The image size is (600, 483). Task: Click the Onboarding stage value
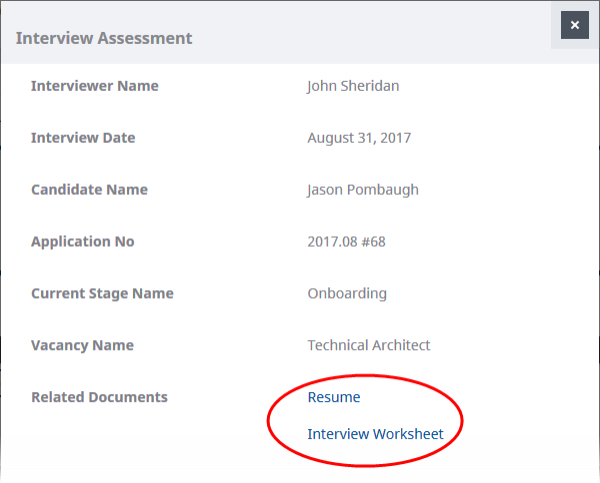[347, 294]
